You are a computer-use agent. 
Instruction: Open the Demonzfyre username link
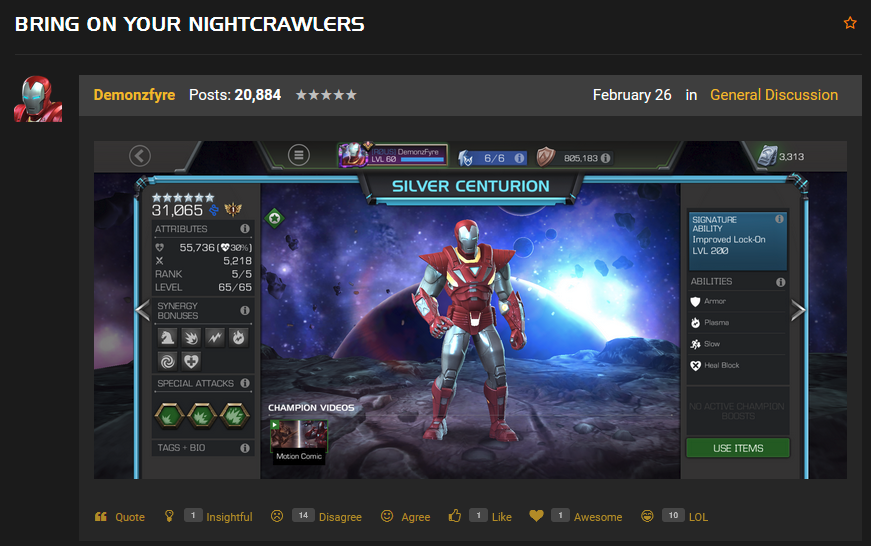click(134, 95)
